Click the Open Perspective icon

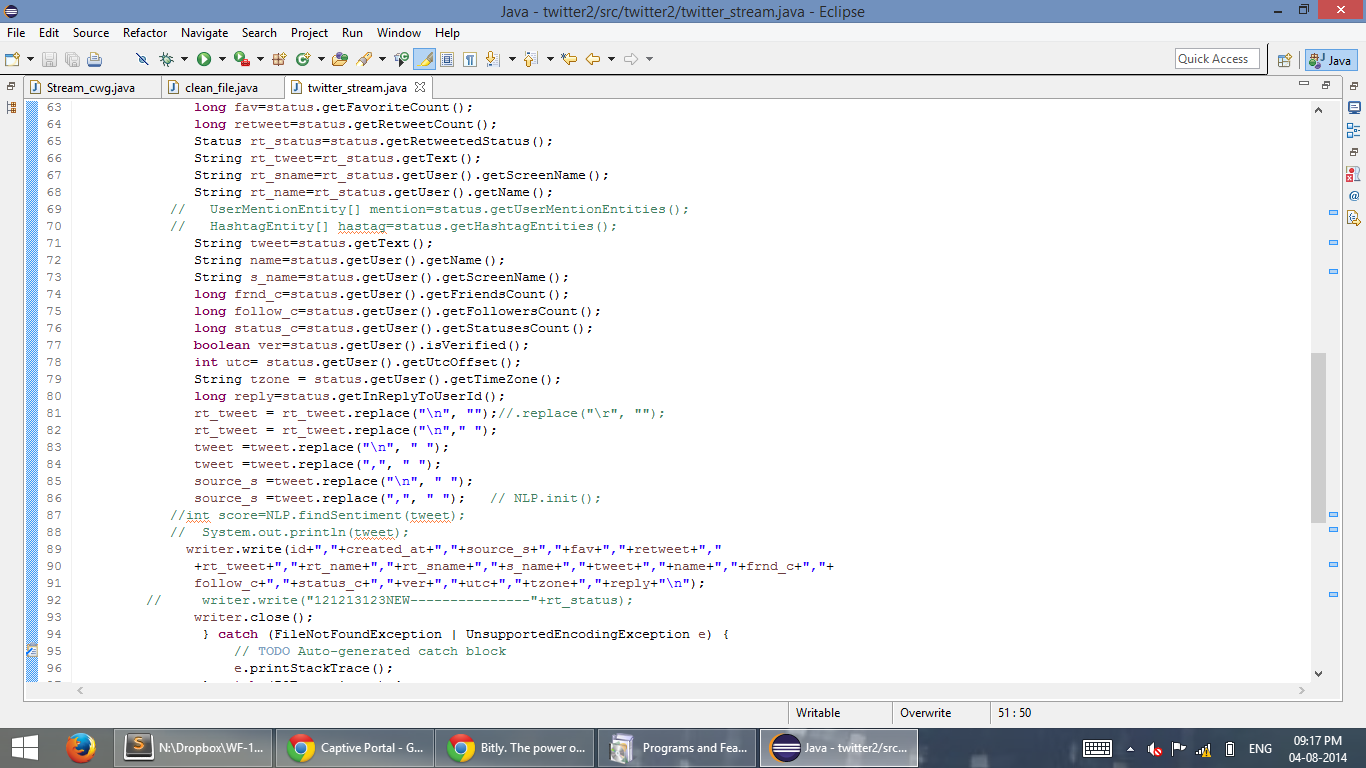(1284, 60)
